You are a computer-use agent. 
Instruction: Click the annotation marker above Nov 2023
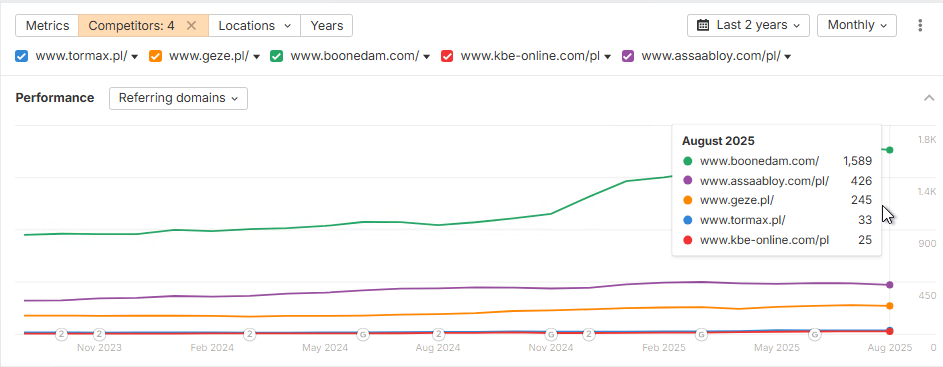tap(100, 334)
